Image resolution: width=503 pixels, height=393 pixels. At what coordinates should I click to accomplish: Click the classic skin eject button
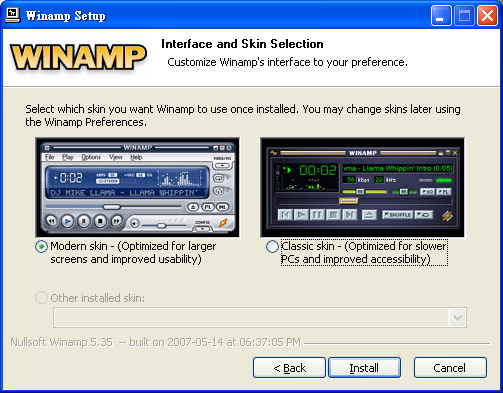(369, 215)
